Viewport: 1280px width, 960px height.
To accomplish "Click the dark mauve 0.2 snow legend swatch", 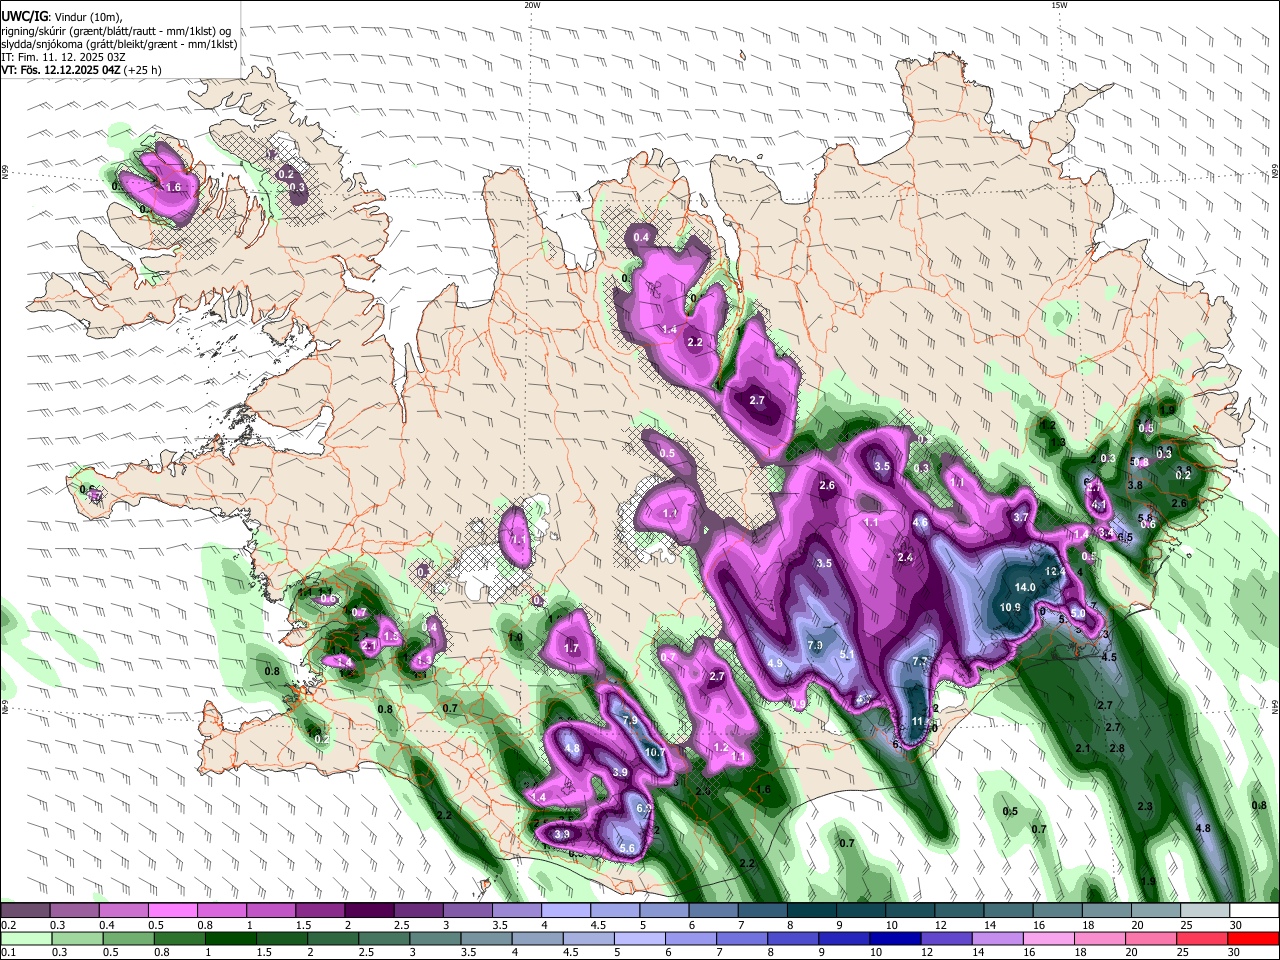I will [25, 911].
